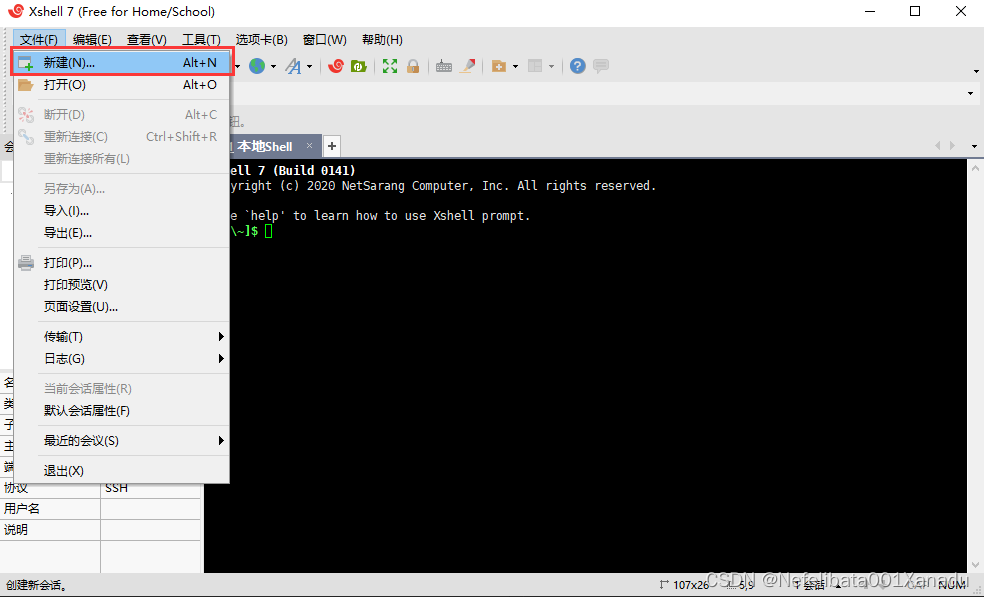Launch Xftp with the green folder icon
The image size is (984, 597).
pyautogui.click(x=358, y=66)
